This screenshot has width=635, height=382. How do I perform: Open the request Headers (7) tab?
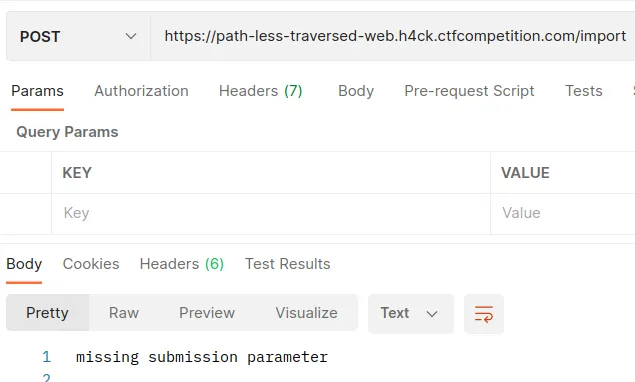click(x=260, y=91)
